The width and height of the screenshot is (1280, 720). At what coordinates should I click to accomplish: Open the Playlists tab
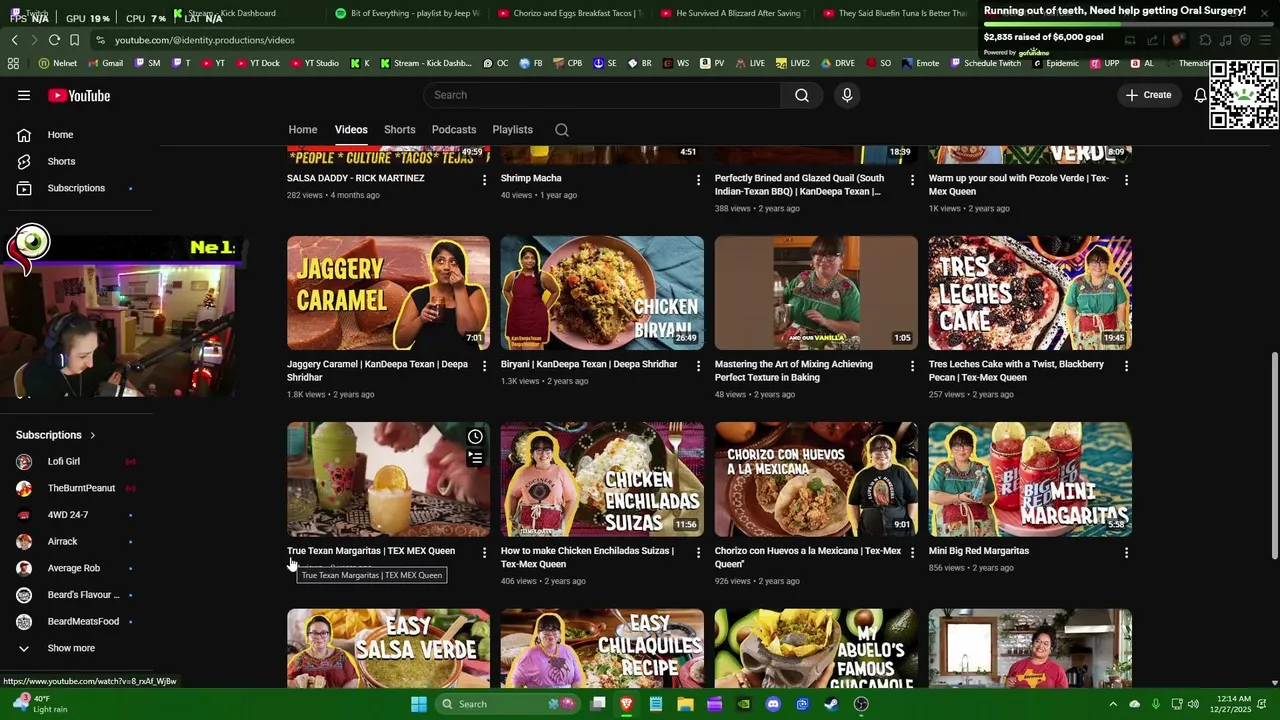[512, 130]
